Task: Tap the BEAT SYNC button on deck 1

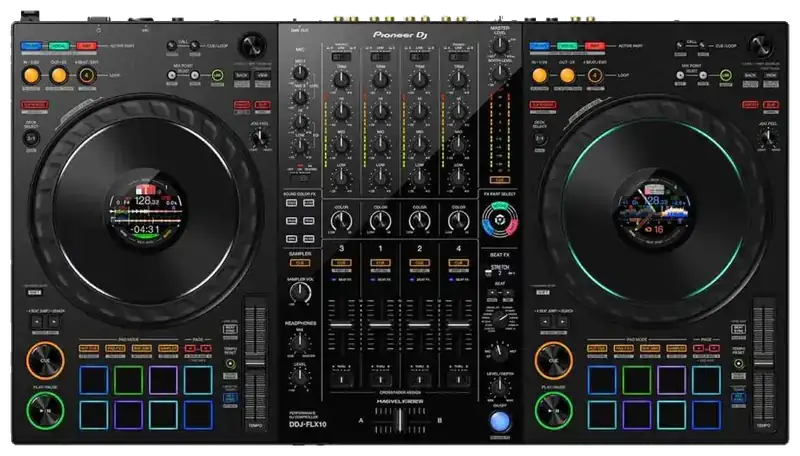Action: coord(230,330)
